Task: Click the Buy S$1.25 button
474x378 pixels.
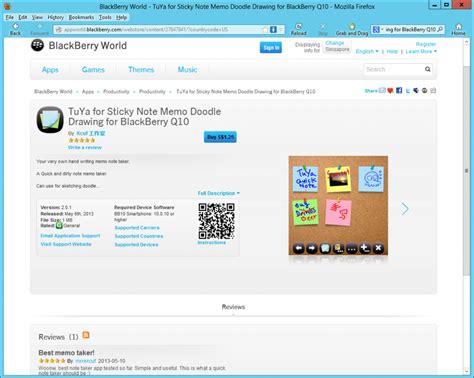Action: (220, 137)
